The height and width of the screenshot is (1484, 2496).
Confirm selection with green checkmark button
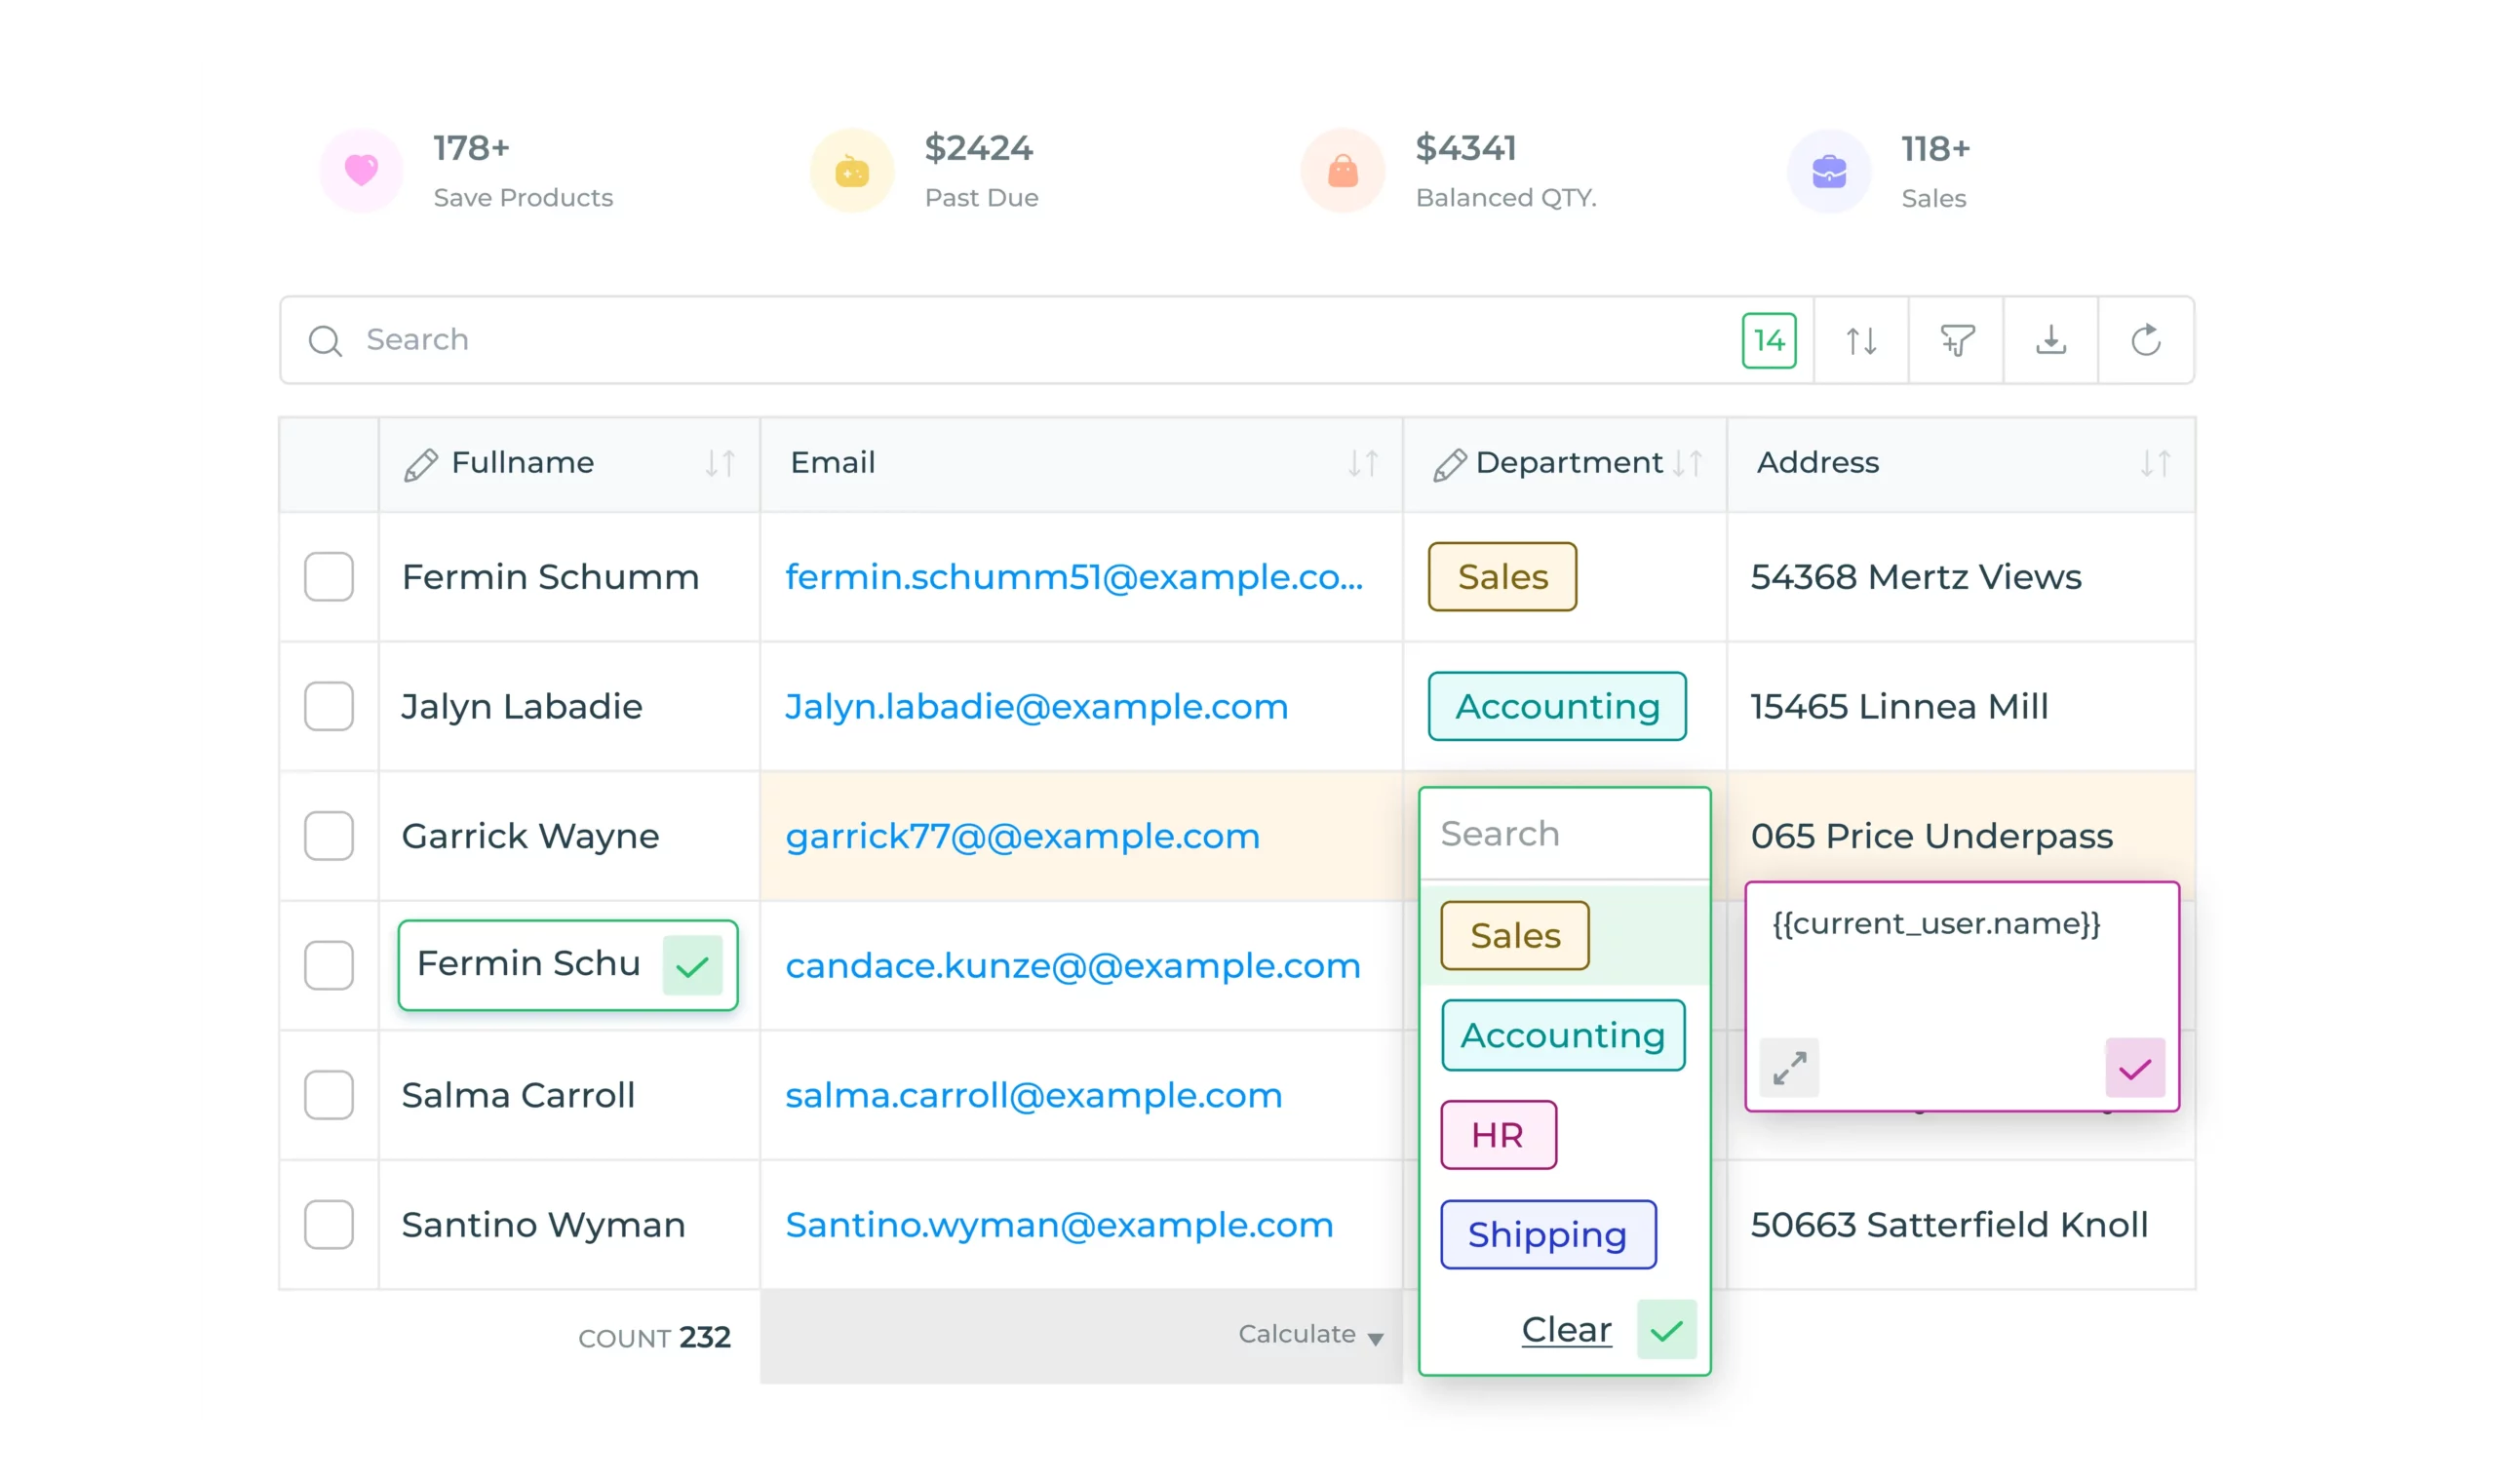pyautogui.click(x=1667, y=1330)
